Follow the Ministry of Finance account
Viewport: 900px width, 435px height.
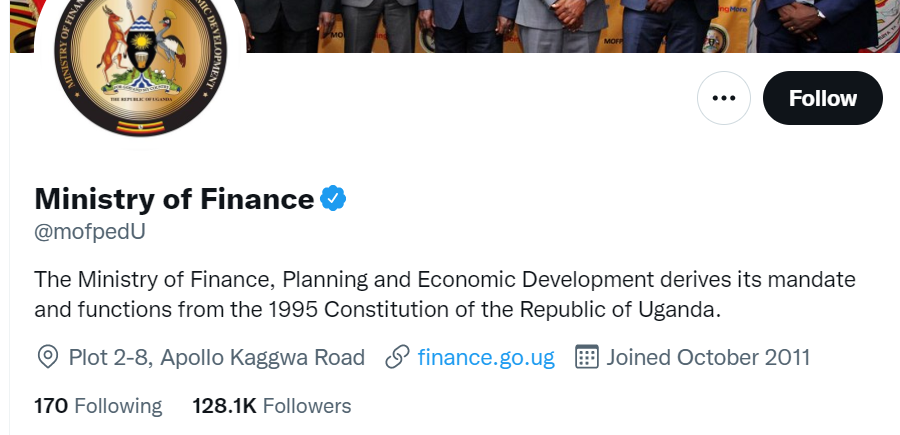click(822, 98)
